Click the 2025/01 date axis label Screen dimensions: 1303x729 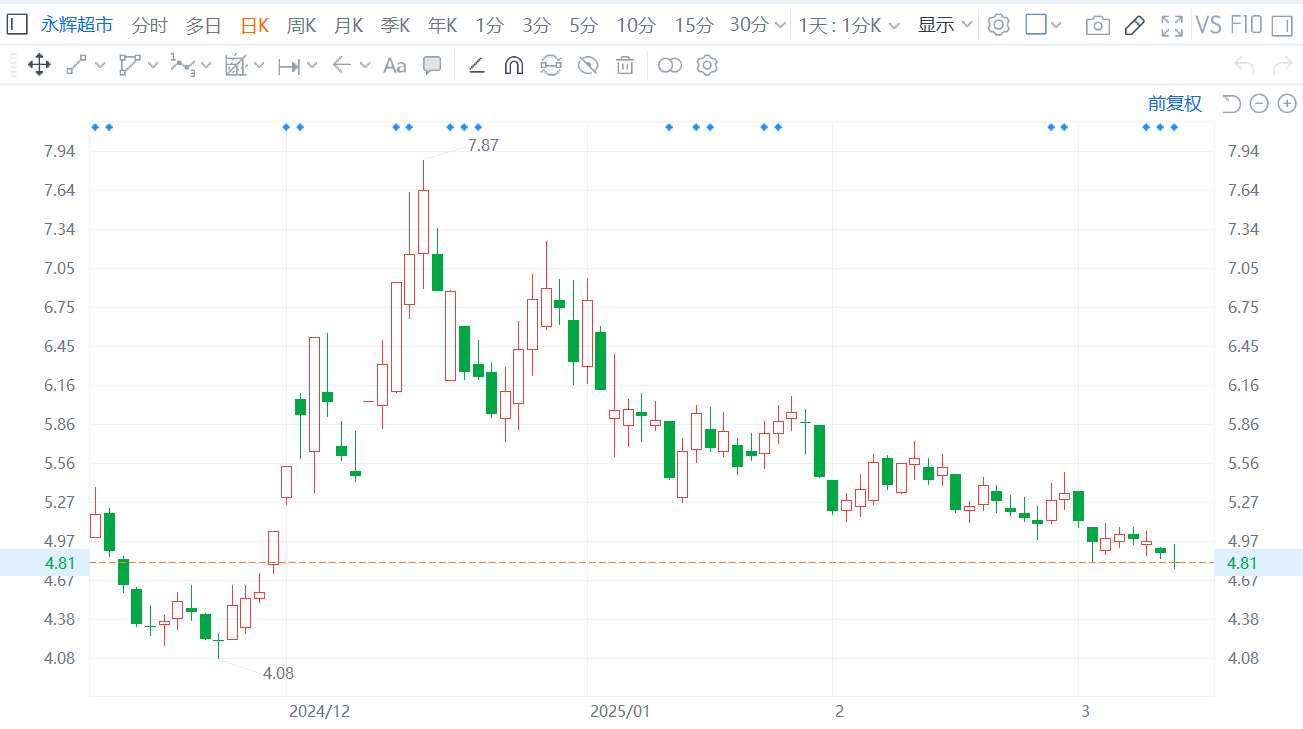pos(620,712)
